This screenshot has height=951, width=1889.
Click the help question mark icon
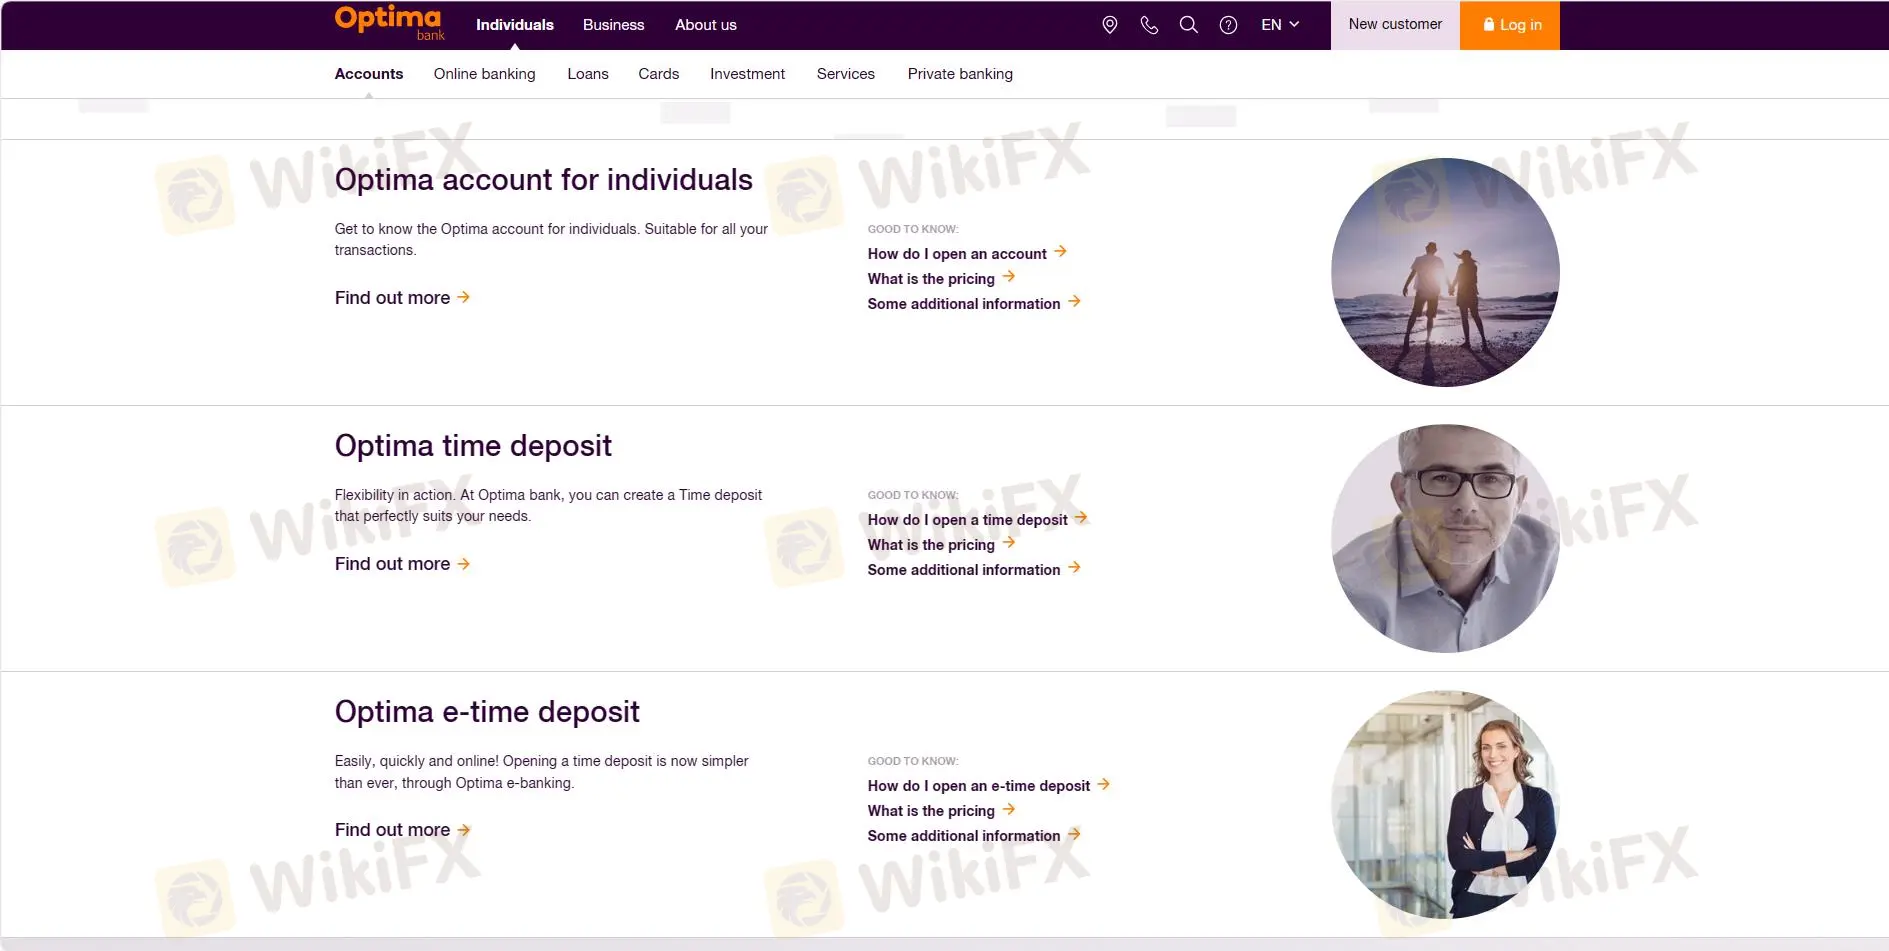pyautogui.click(x=1228, y=25)
